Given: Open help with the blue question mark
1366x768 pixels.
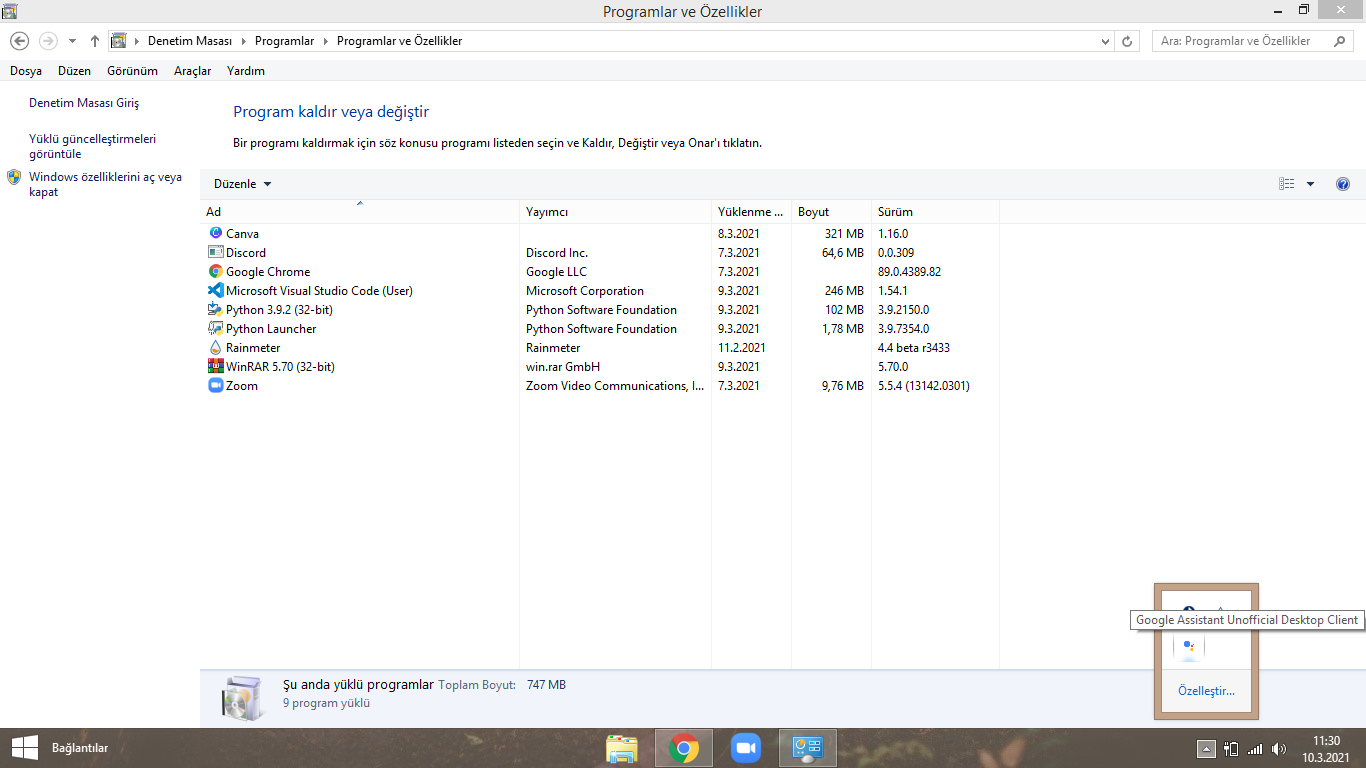Looking at the screenshot, I should coord(1343,184).
